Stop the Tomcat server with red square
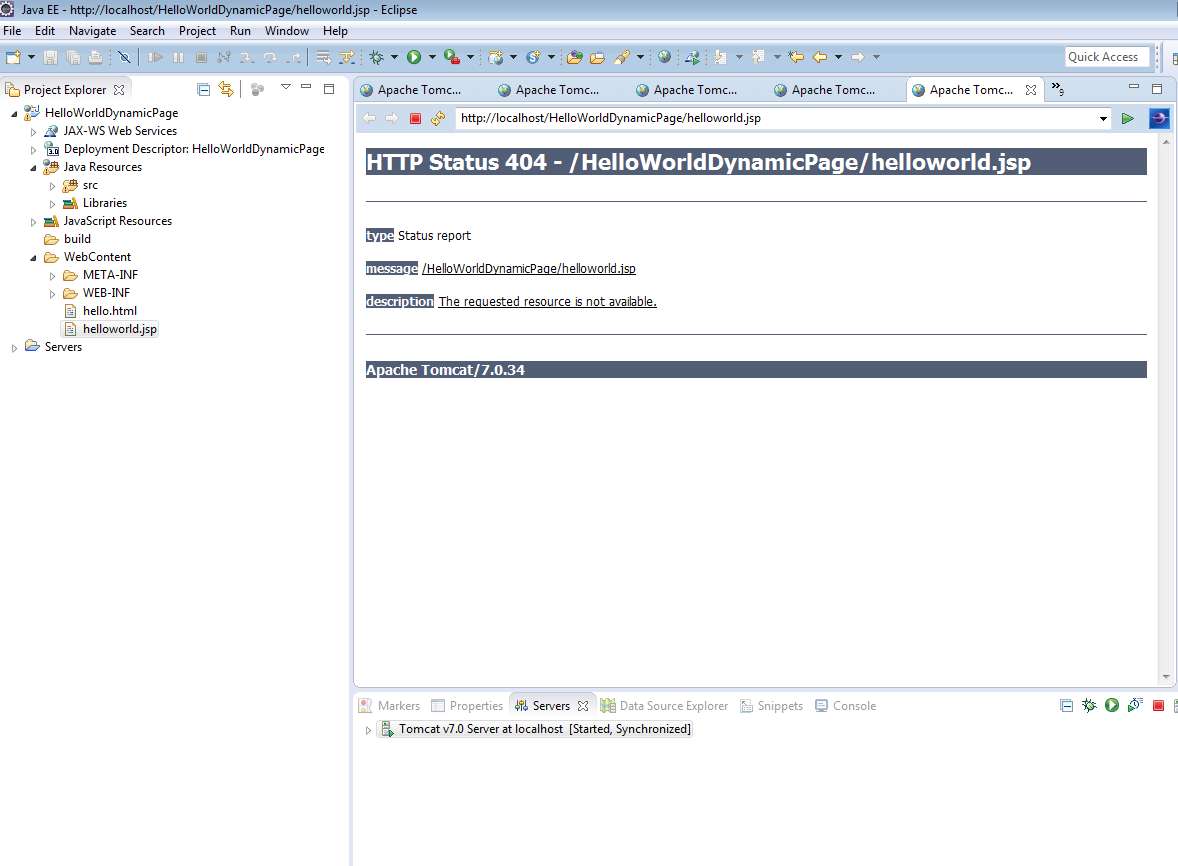The width and height of the screenshot is (1178, 866). pos(1158,706)
